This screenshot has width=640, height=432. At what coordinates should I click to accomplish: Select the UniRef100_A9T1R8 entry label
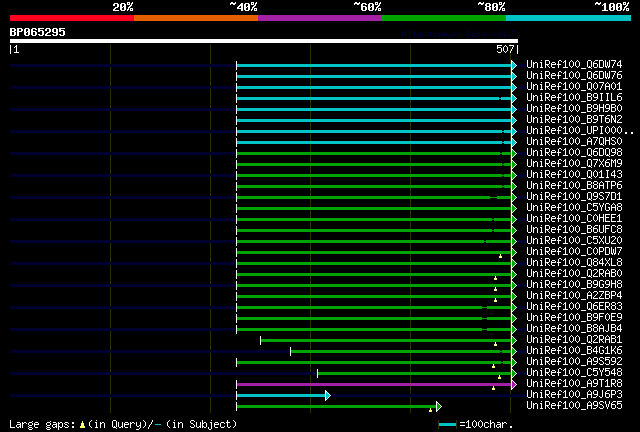(574, 383)
